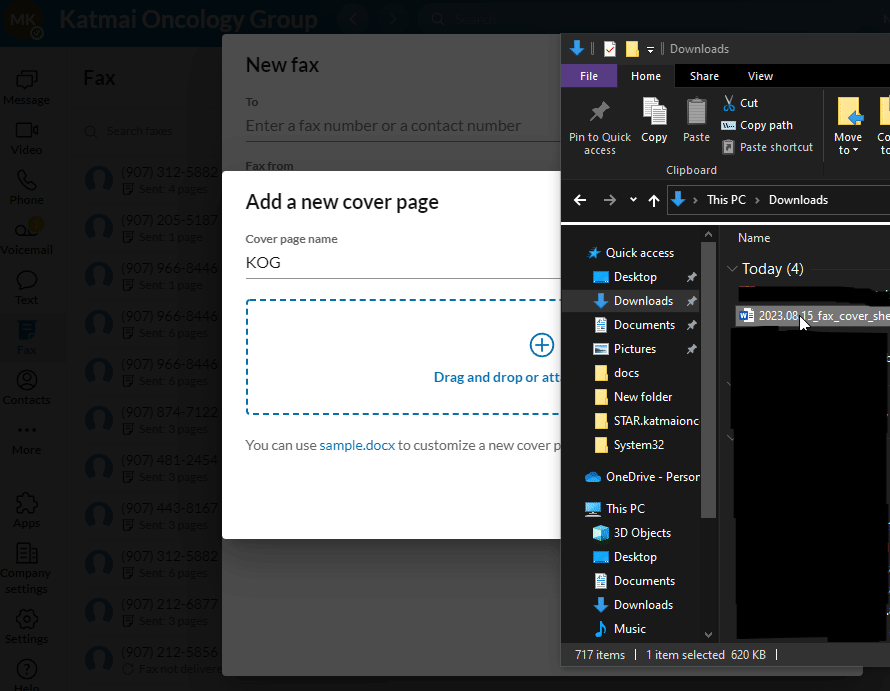Open fax entry (907) 205-5187
Screen dimensions: 890x691
coord(152,228)
